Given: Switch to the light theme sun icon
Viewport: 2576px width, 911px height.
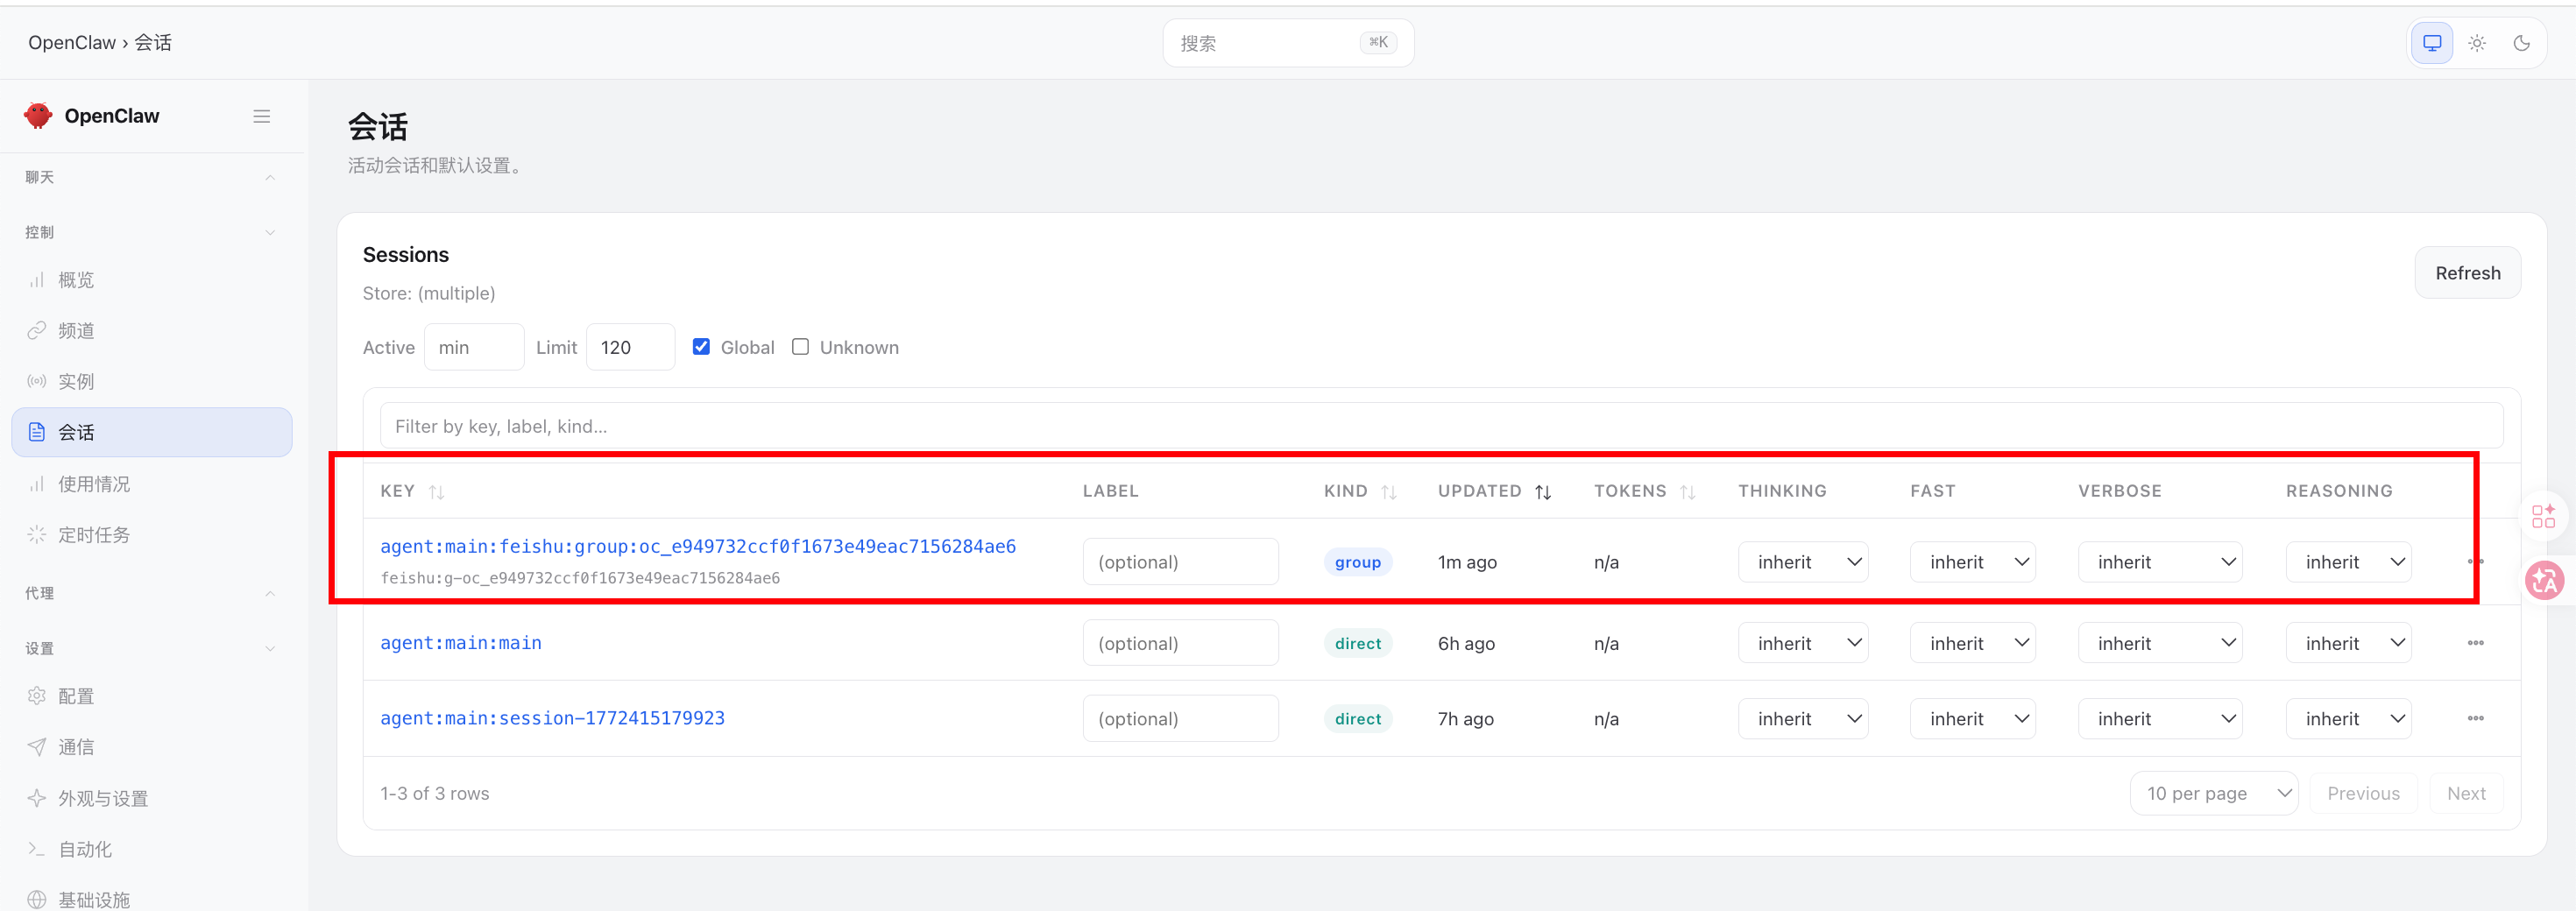Looking at the screenshot, I should tap(2477, 43).
